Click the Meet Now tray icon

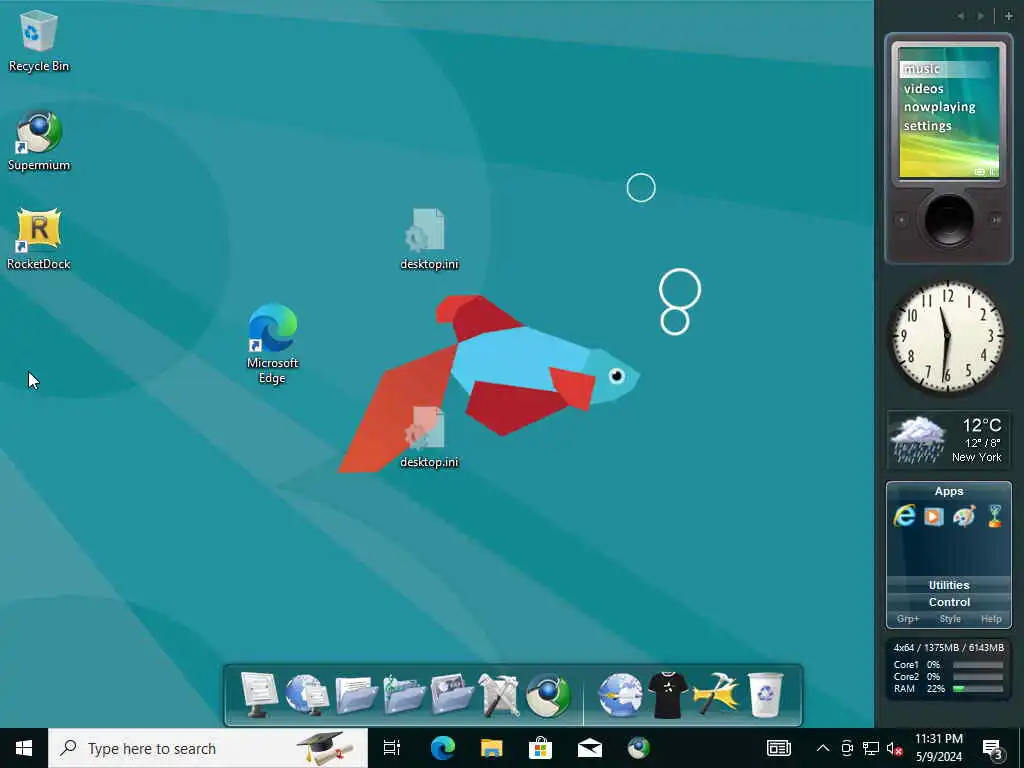coord(847,748)
